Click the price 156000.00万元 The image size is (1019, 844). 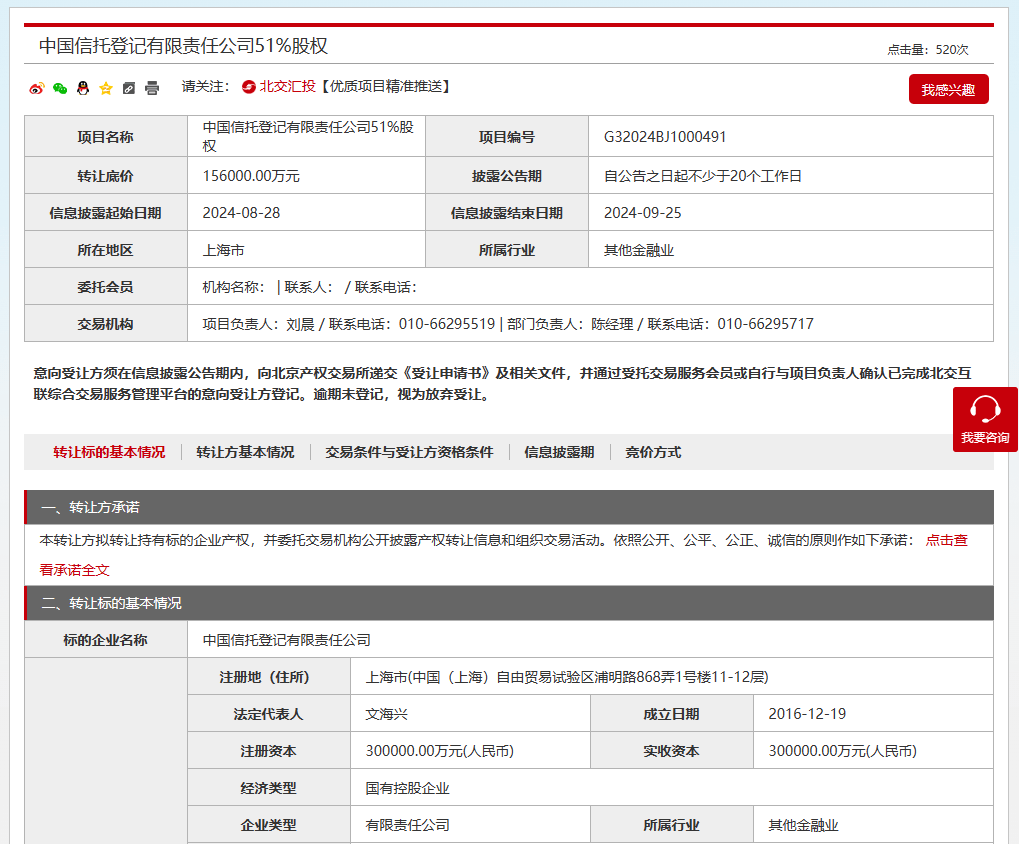click(251, 176)
